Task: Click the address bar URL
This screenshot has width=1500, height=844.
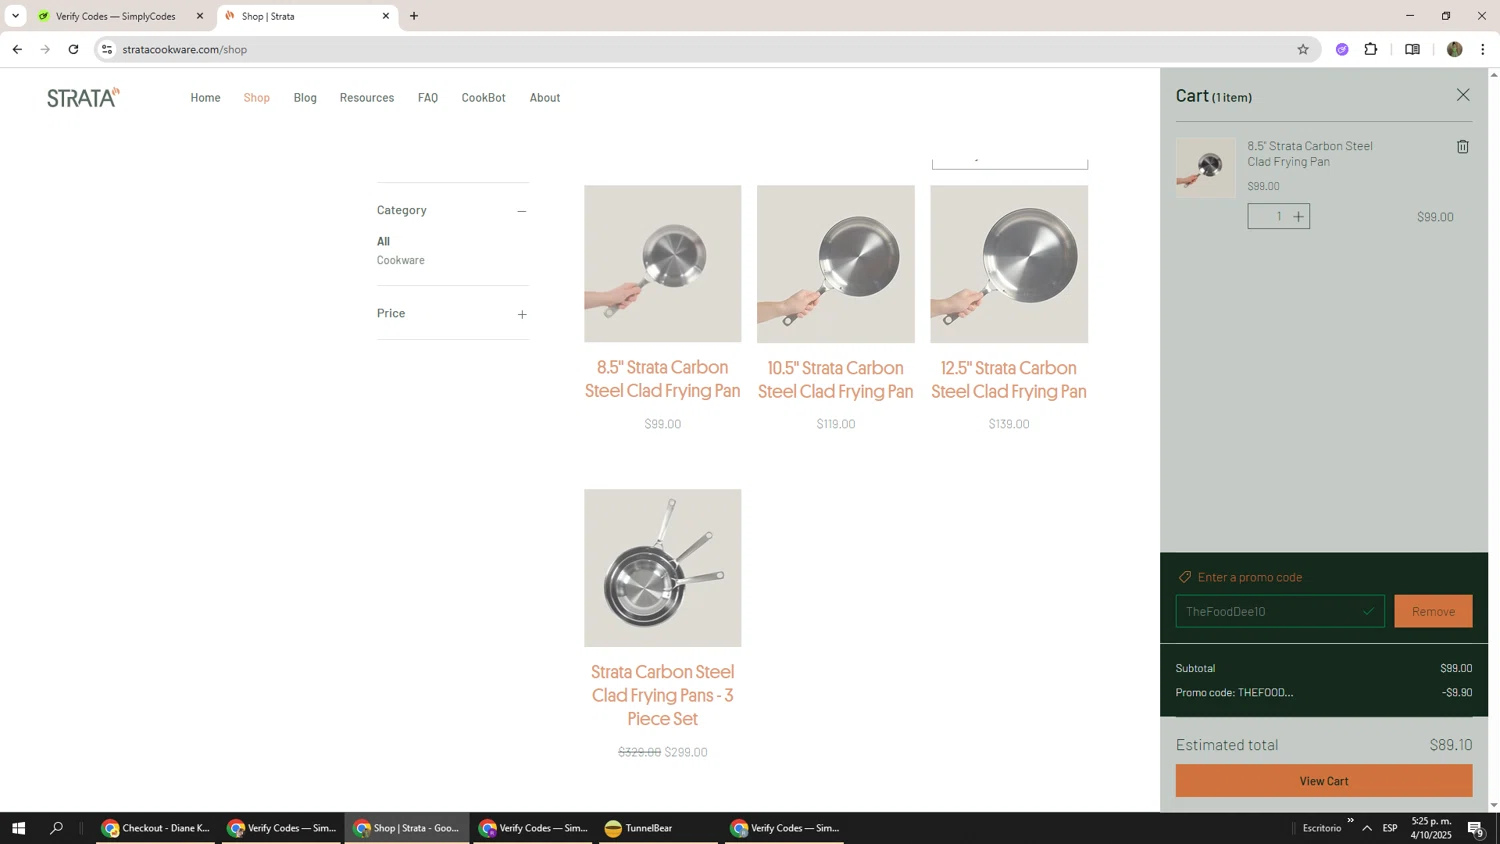Action: 184,49
